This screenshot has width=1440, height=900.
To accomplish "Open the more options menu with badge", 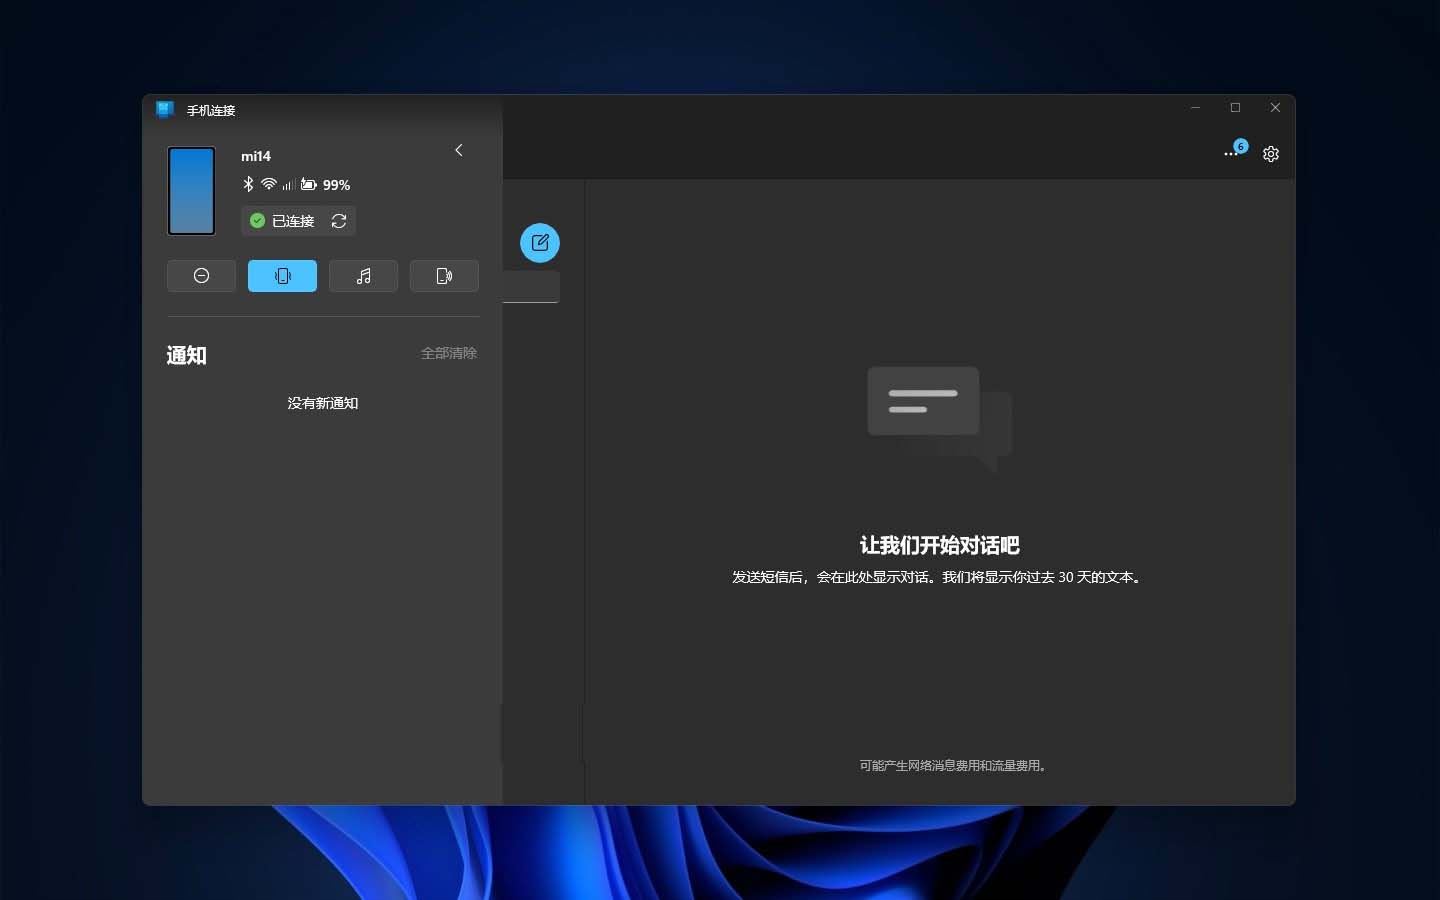I will point(1233,153).
